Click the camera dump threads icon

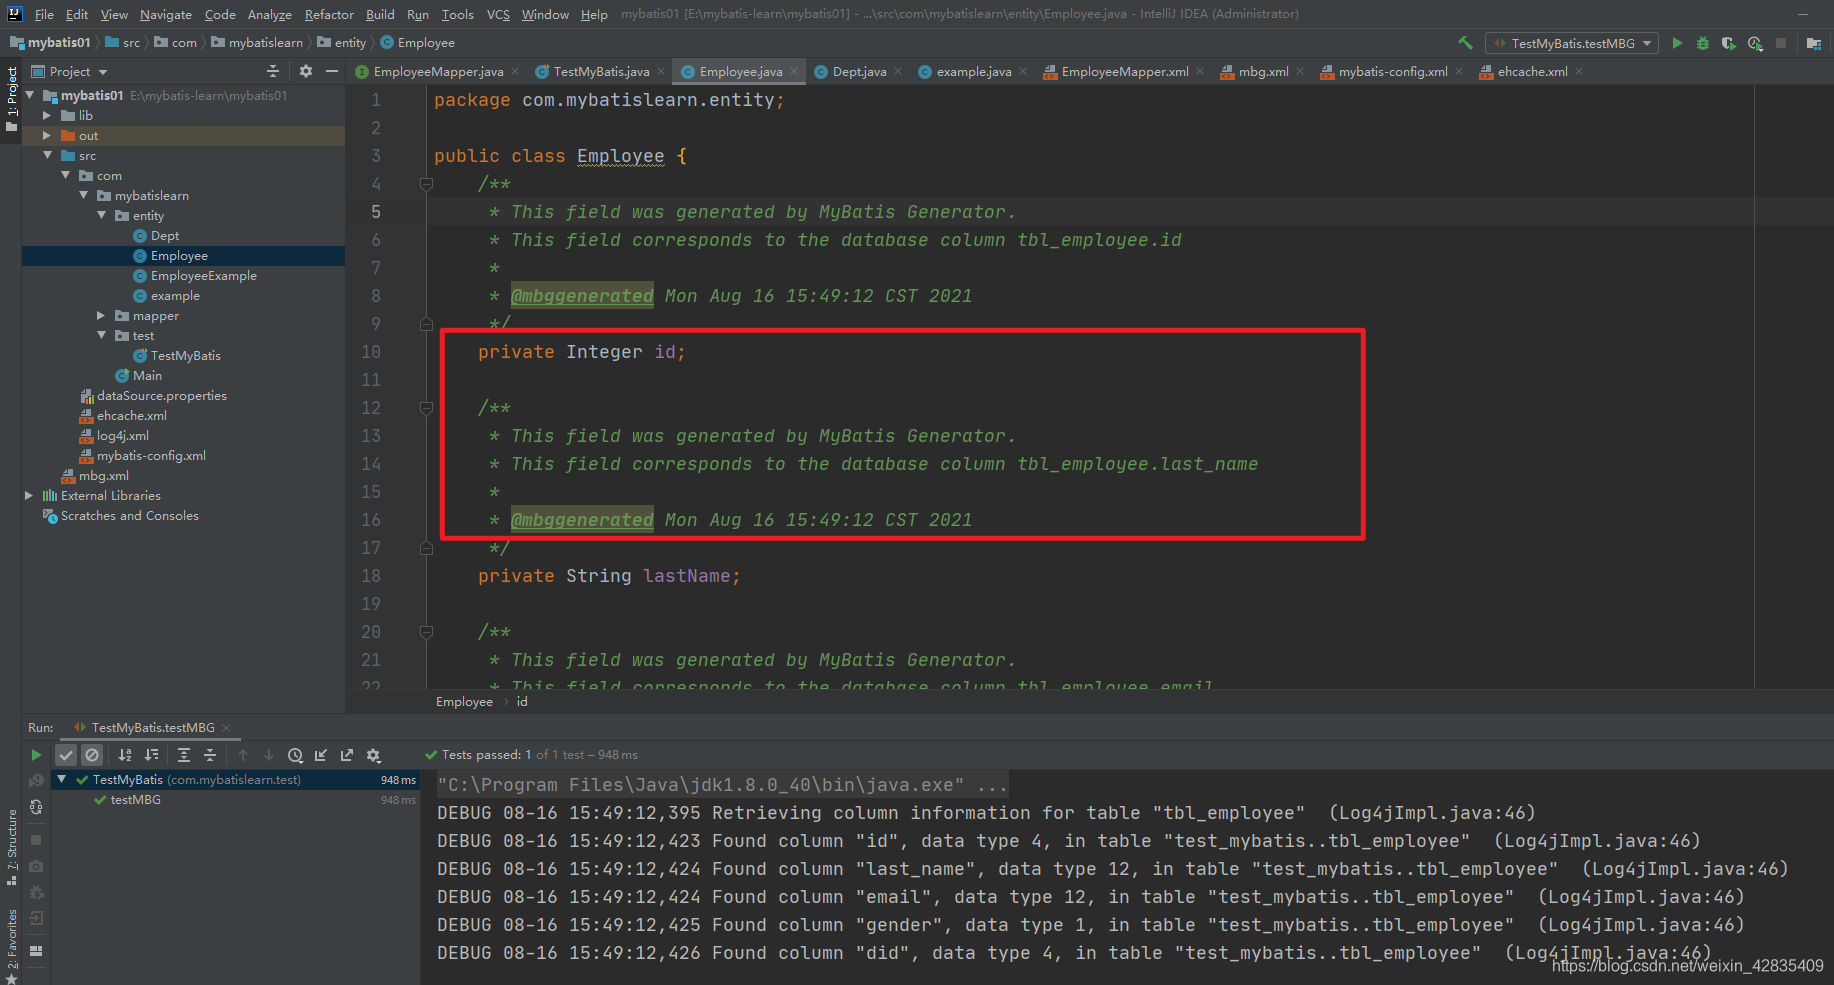(x=36, y=866)
